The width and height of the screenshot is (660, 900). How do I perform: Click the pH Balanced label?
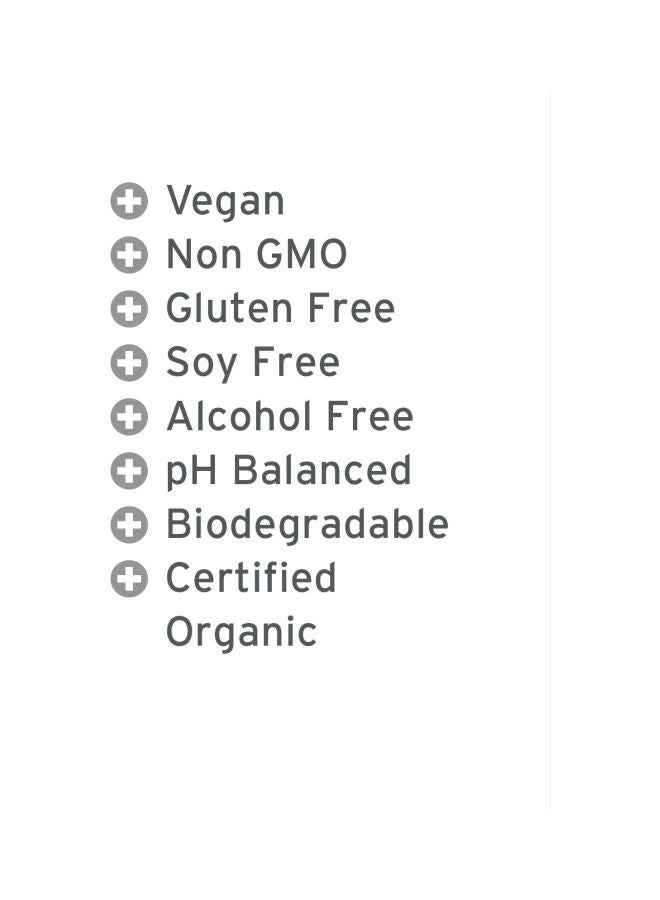point(288,471)
